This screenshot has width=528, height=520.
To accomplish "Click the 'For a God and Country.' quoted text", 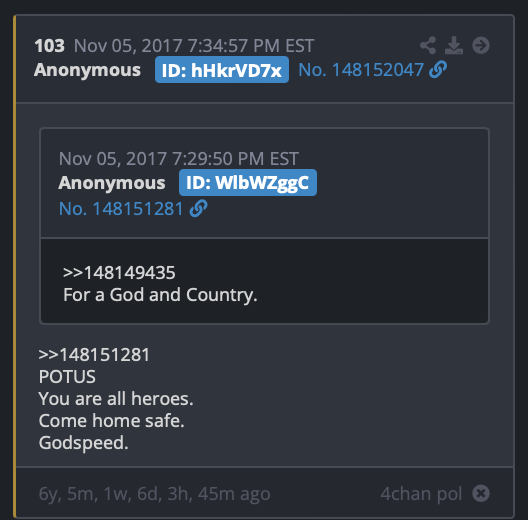I will pyautogui.click(x=160, y=295).
